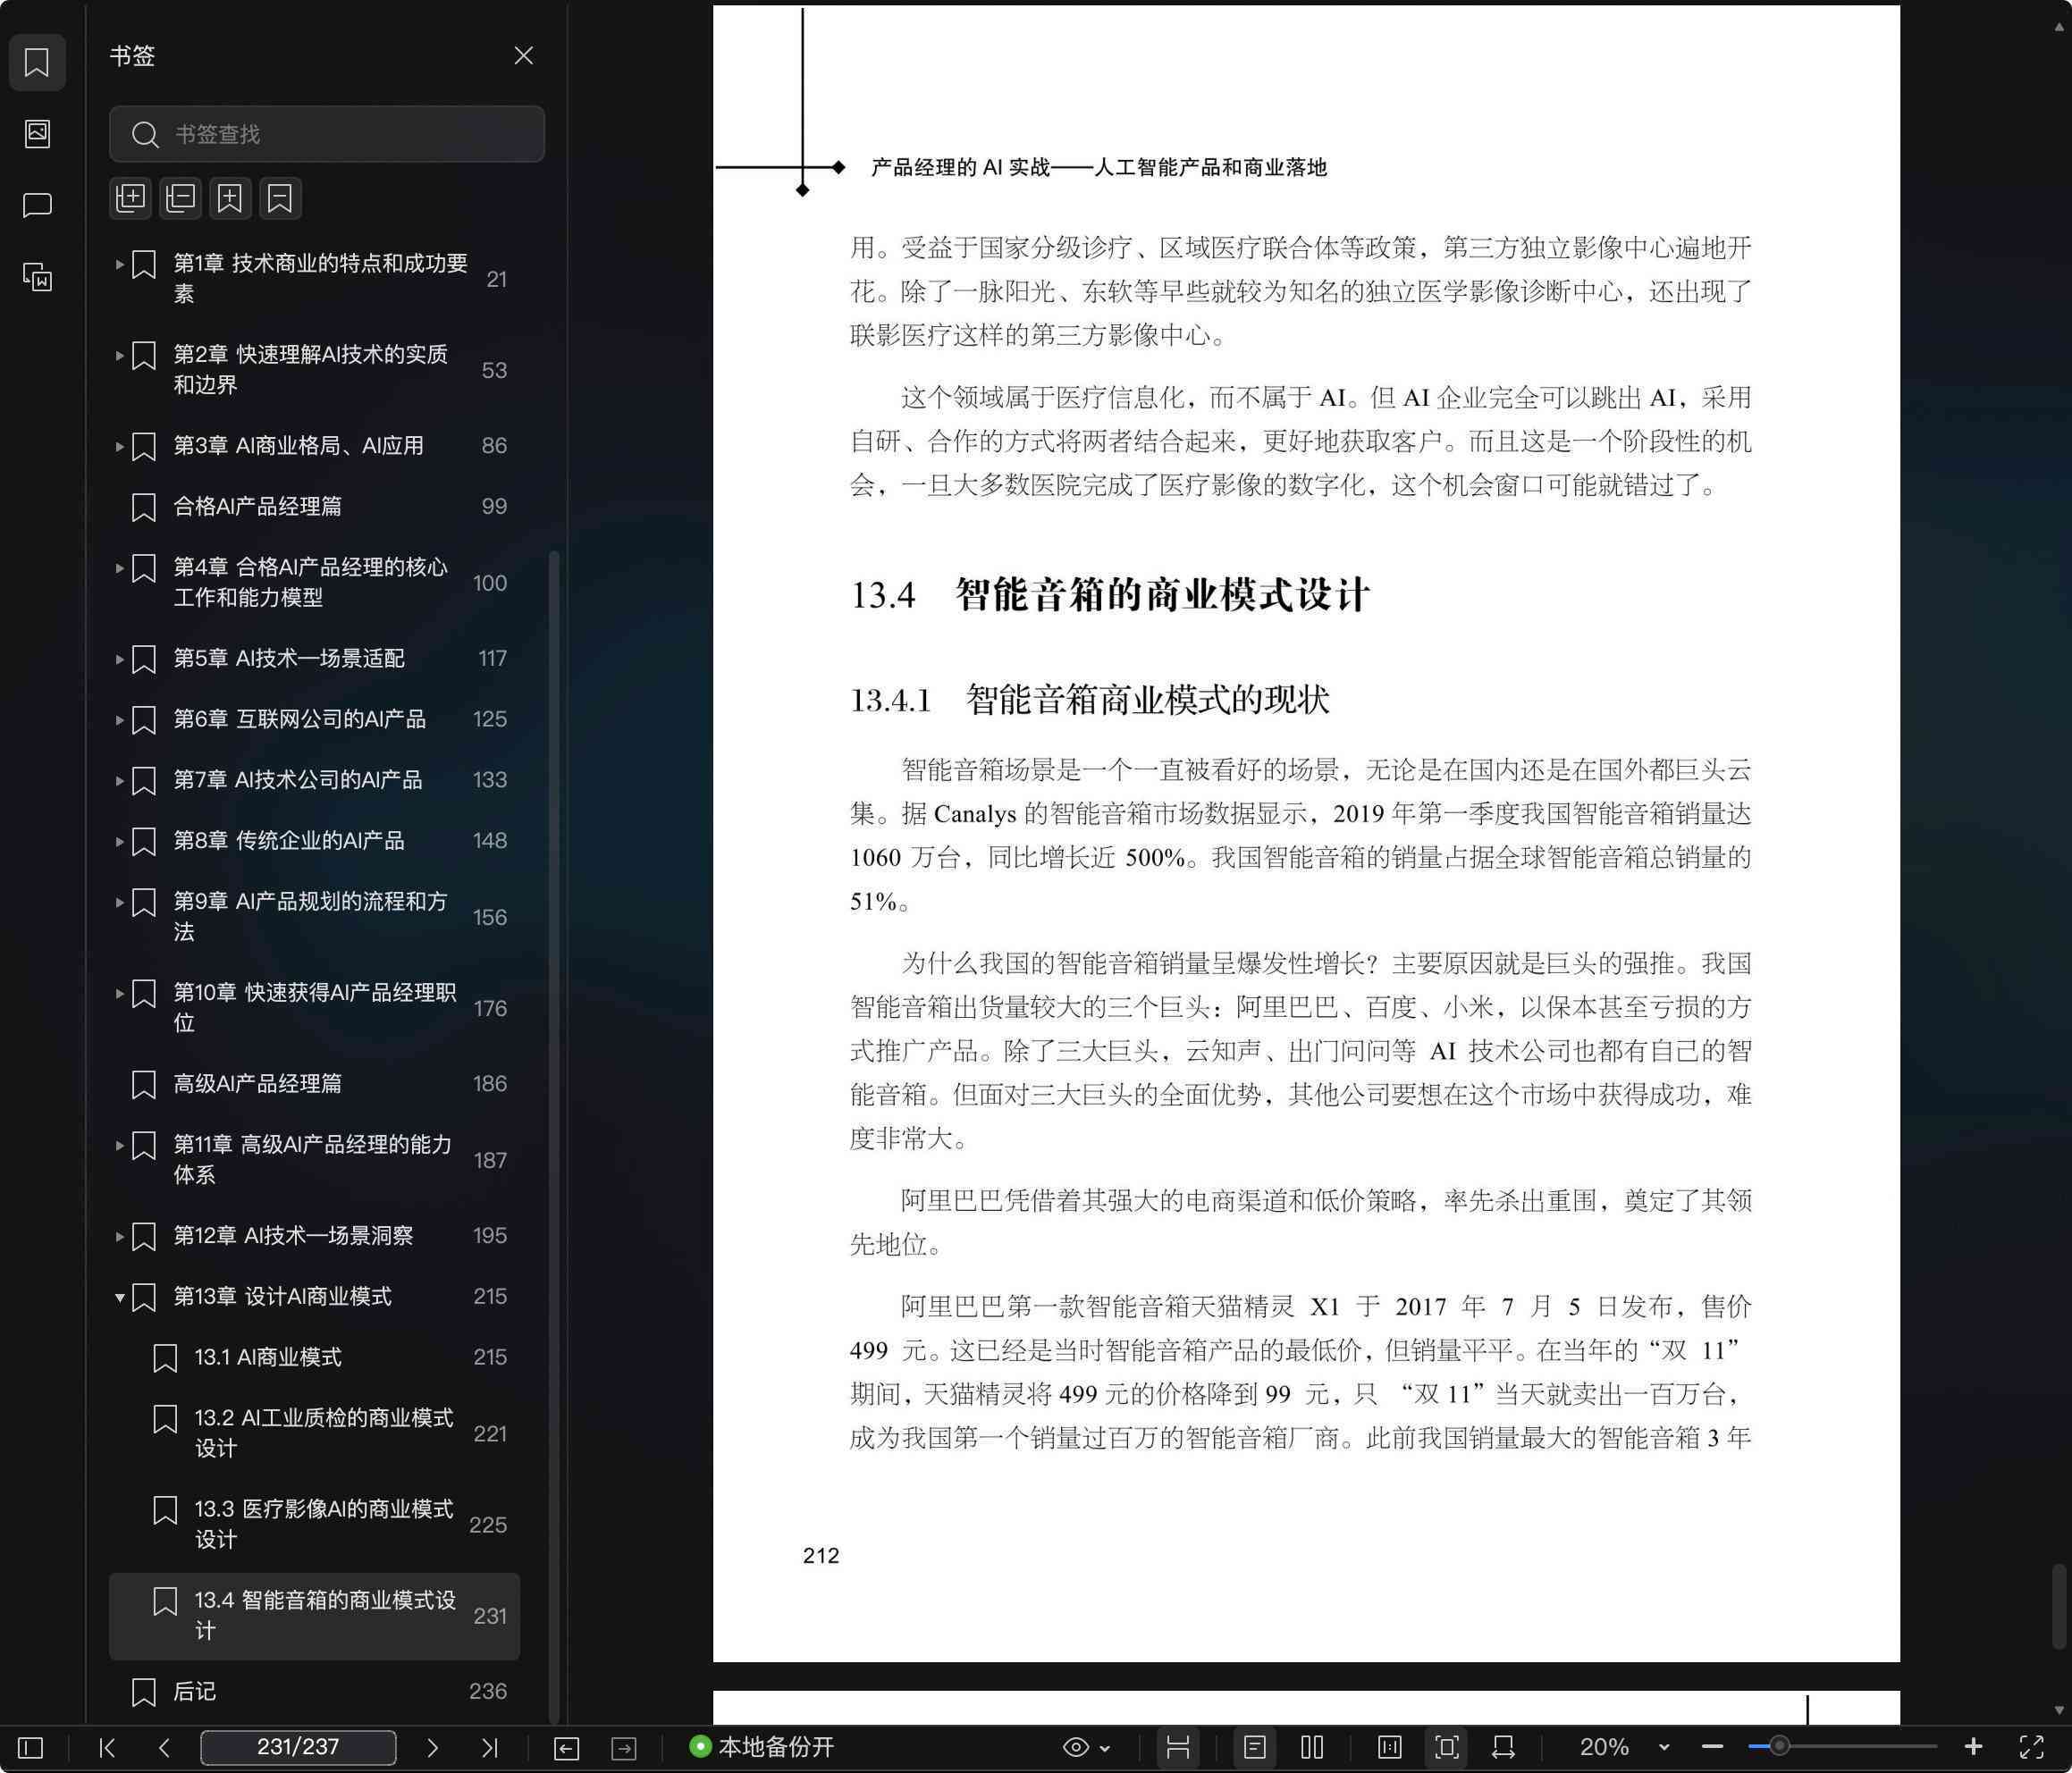Click heading 13.4 智能音箱的商业模式设计 in page
2072x1773 pixels.
[x=1109, y=595]
